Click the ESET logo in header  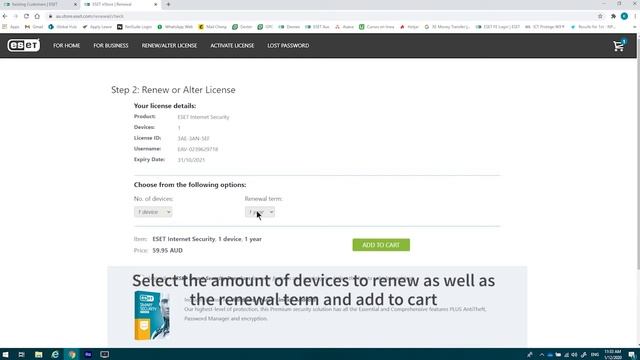[24, 45]
